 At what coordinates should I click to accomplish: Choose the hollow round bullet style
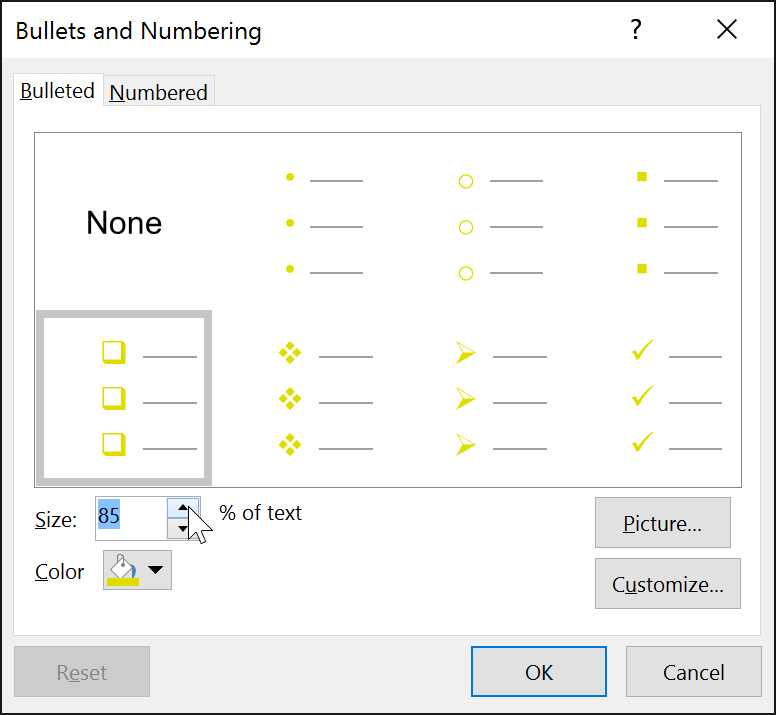[501, 223]
